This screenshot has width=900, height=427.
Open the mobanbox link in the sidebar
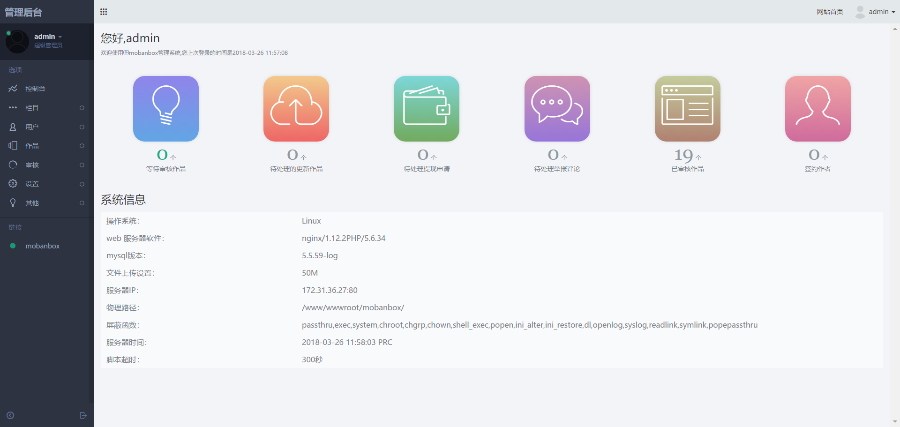42,246
